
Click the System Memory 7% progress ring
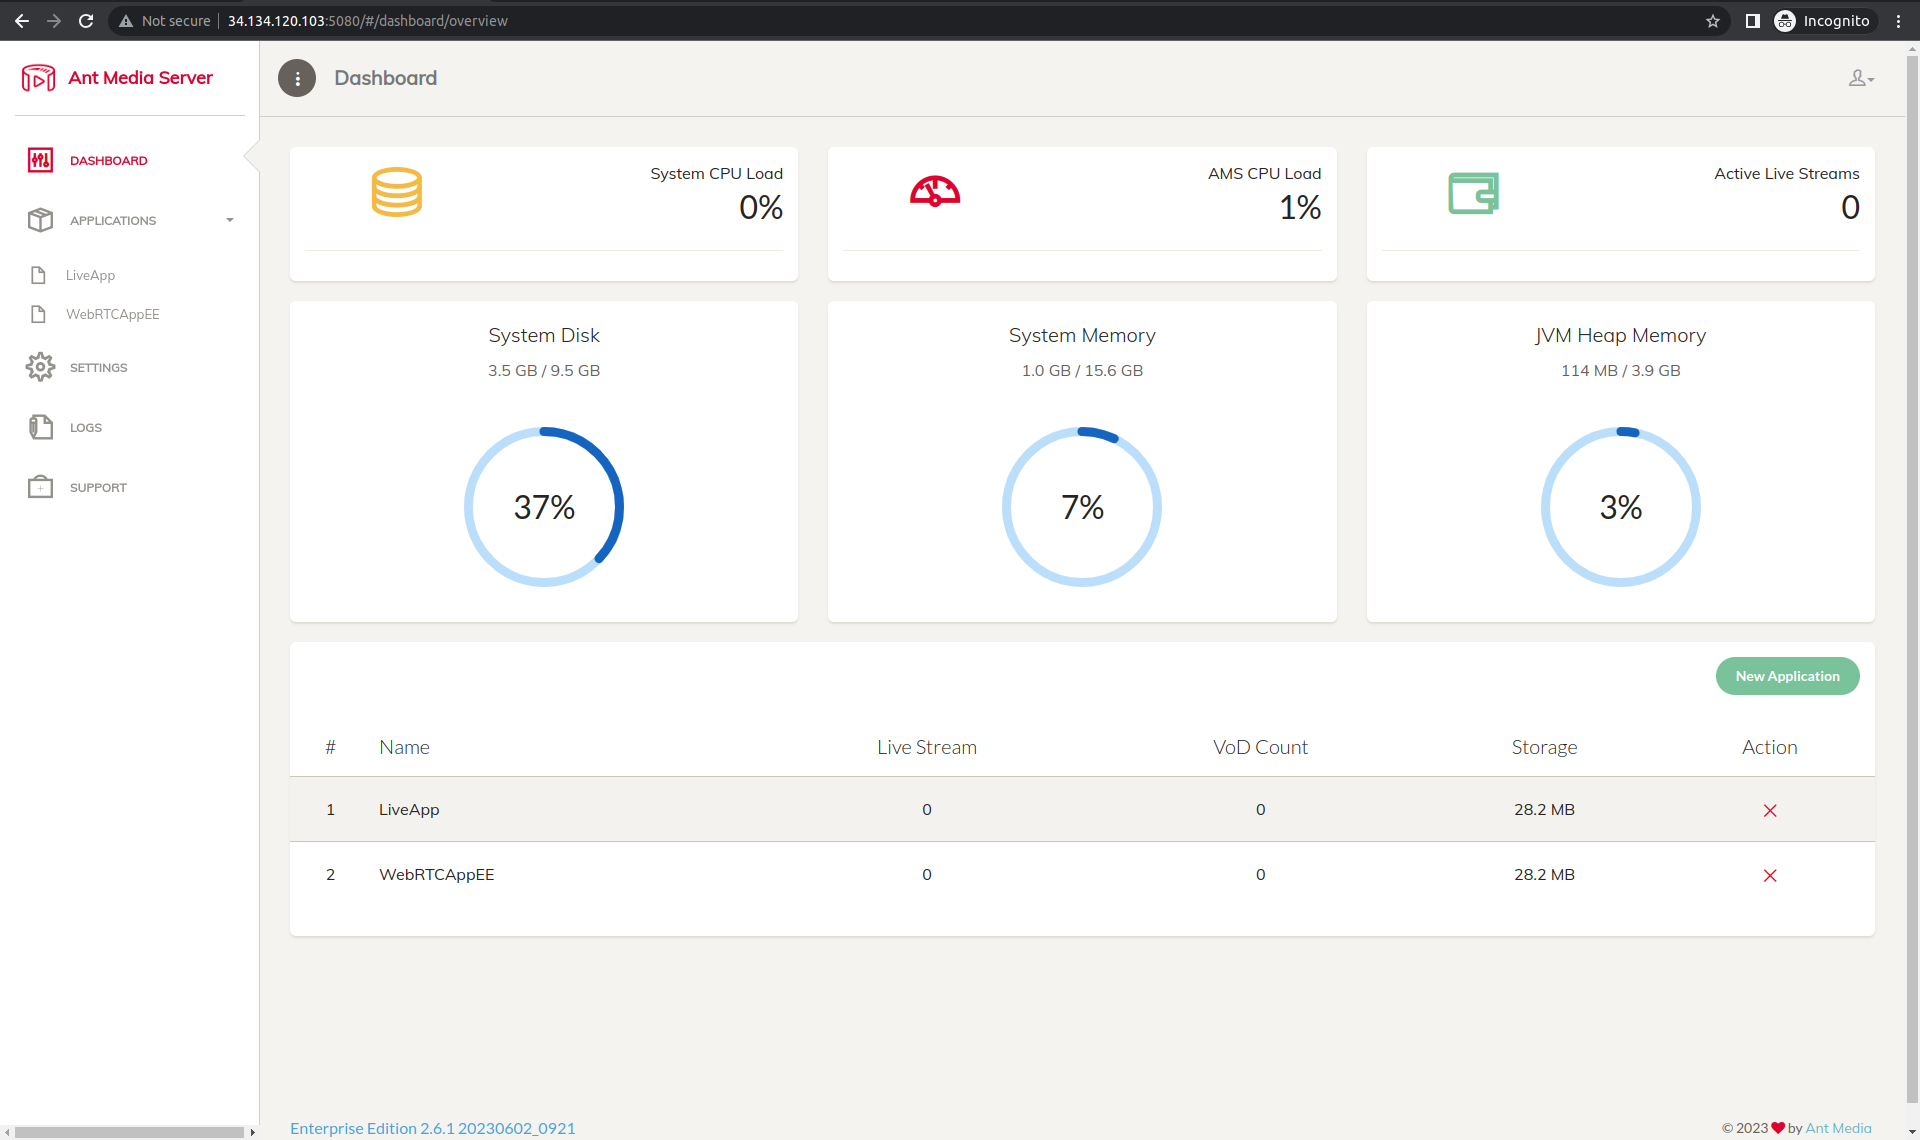(x=1082, y=507)
